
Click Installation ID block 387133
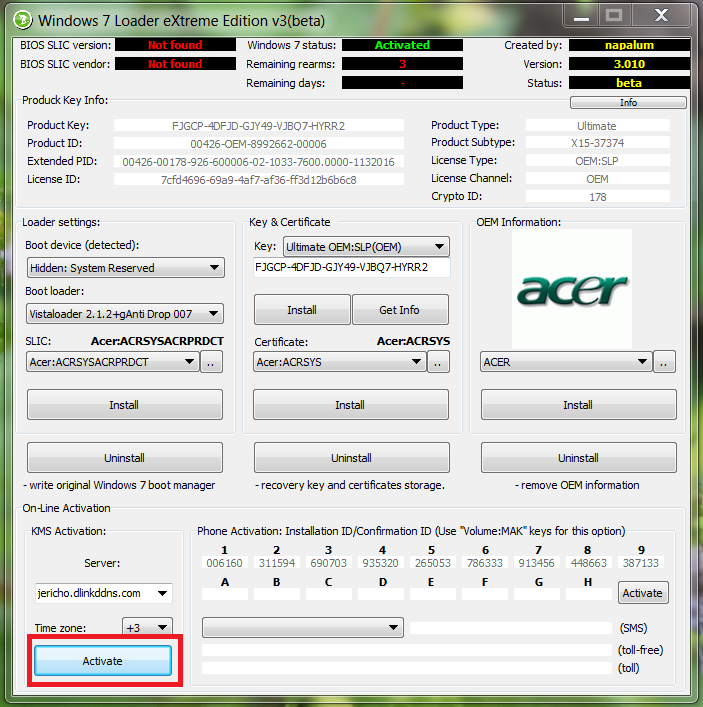pos(641,563)
